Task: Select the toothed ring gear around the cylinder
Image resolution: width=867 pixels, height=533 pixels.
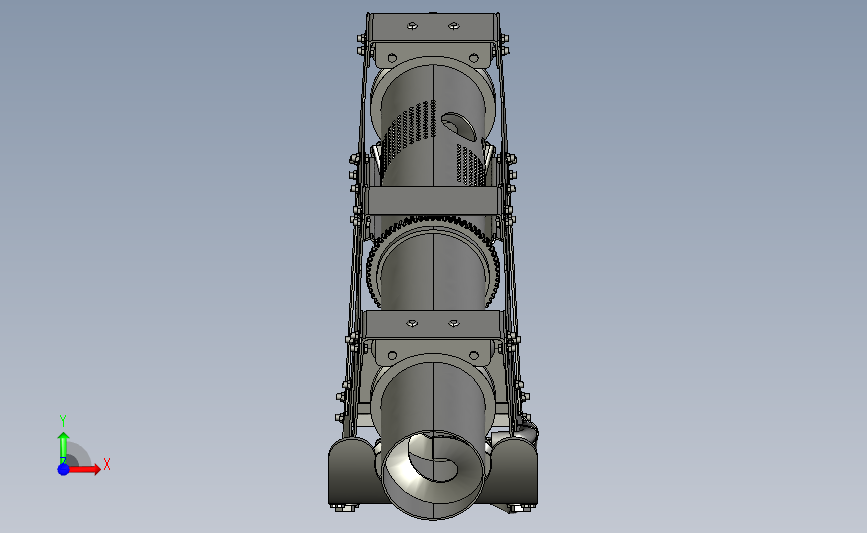Action: [x=433, y=262]
